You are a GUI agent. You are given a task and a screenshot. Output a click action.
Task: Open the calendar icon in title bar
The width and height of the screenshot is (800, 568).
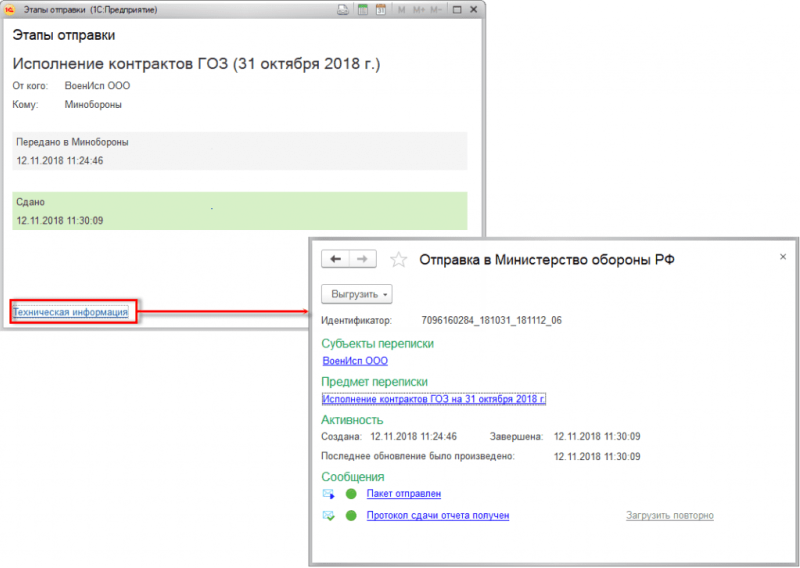point(381,10)
